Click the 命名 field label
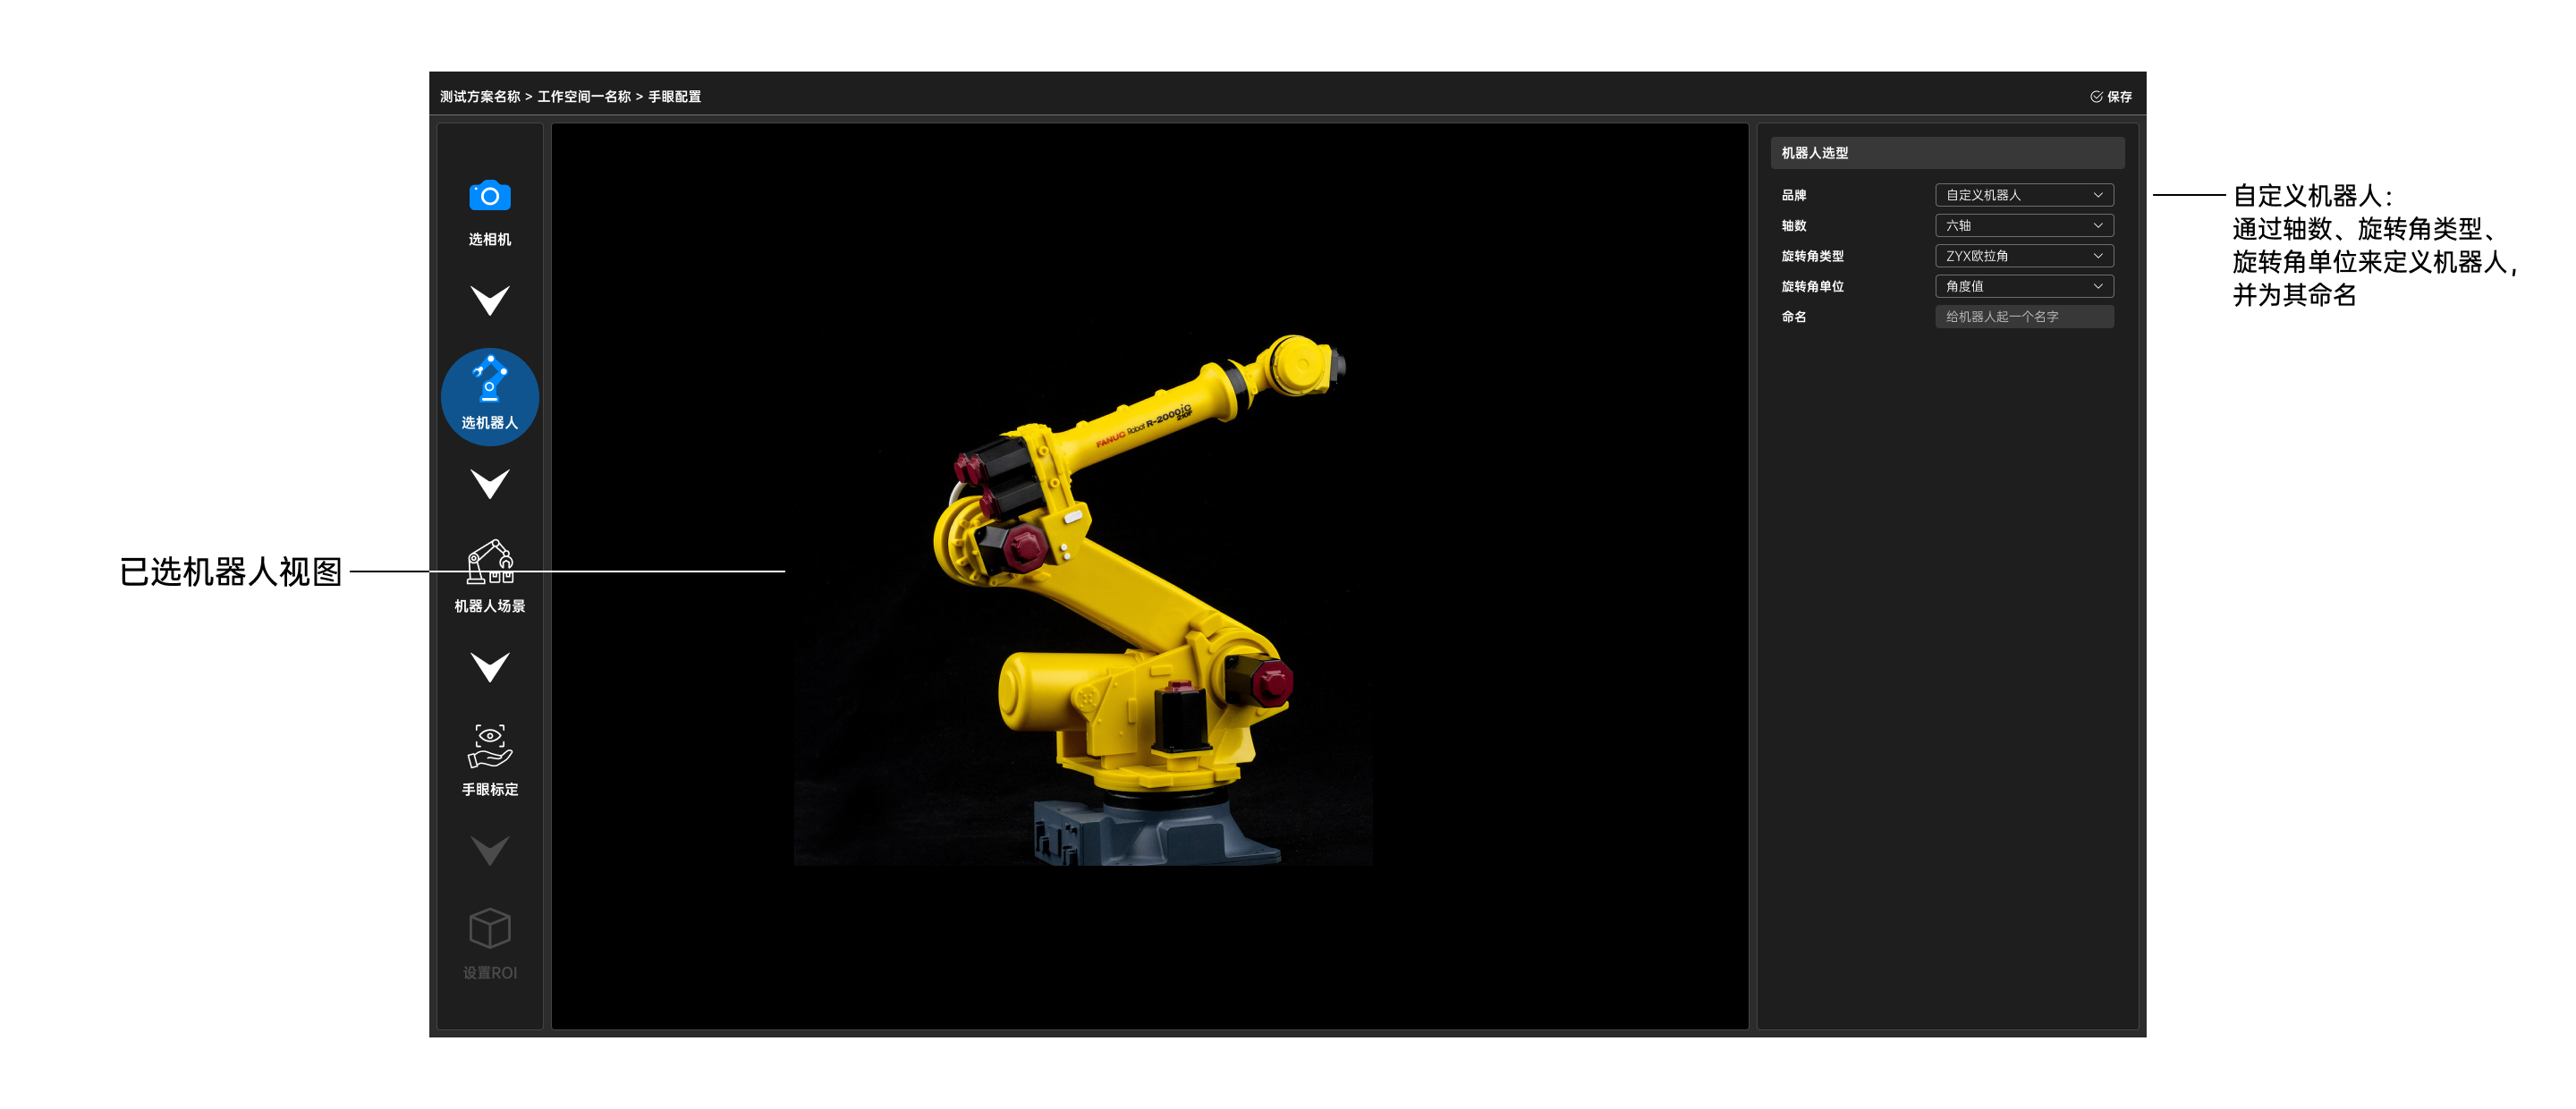Viewport: 2576px width, 1109px height. (x=1793, y=316)
